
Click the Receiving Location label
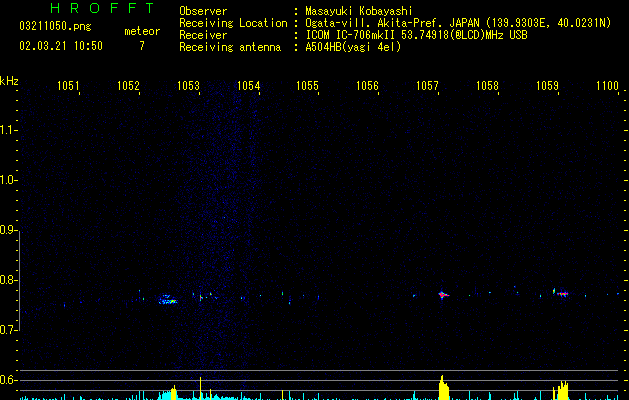tap(233, 23)
